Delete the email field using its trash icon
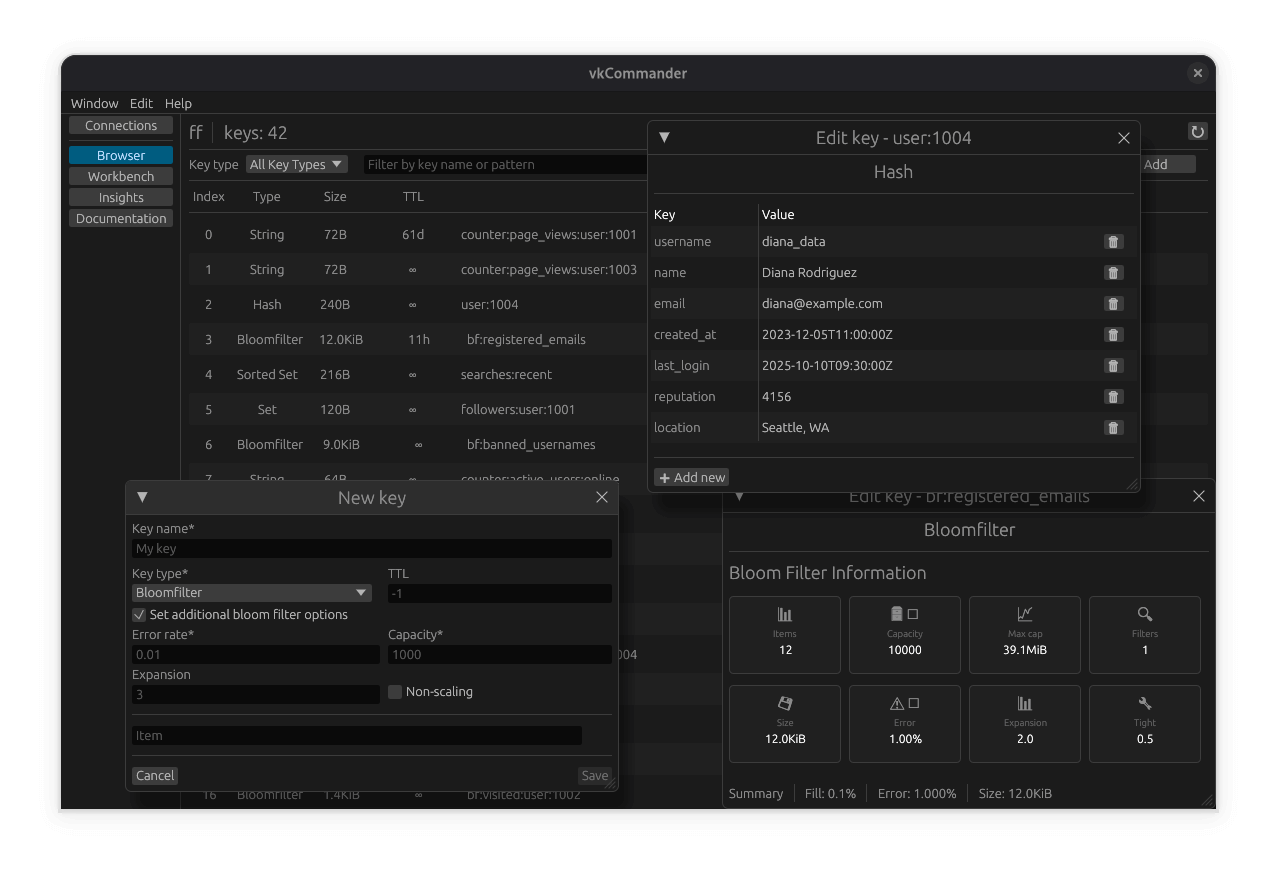 1113,303
